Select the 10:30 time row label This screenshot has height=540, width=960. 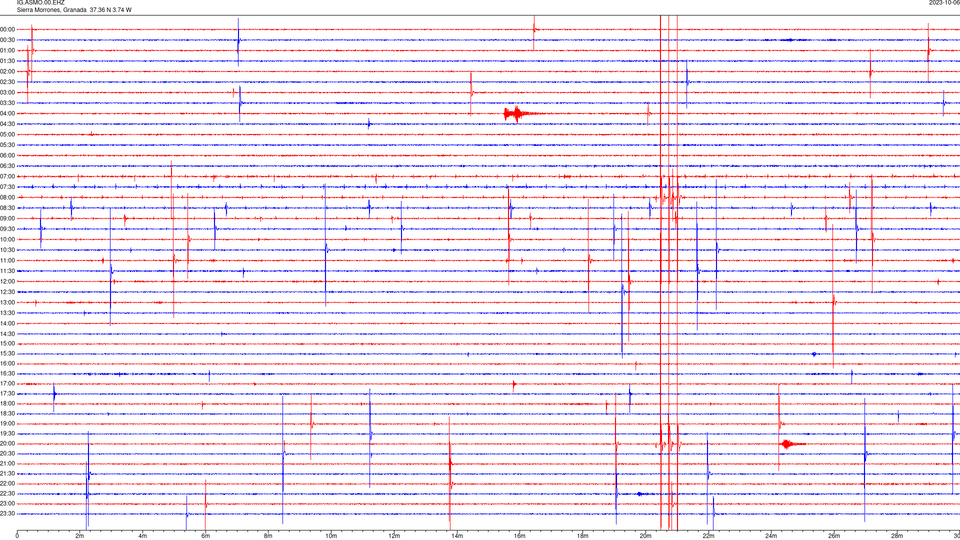coord(7,250)
